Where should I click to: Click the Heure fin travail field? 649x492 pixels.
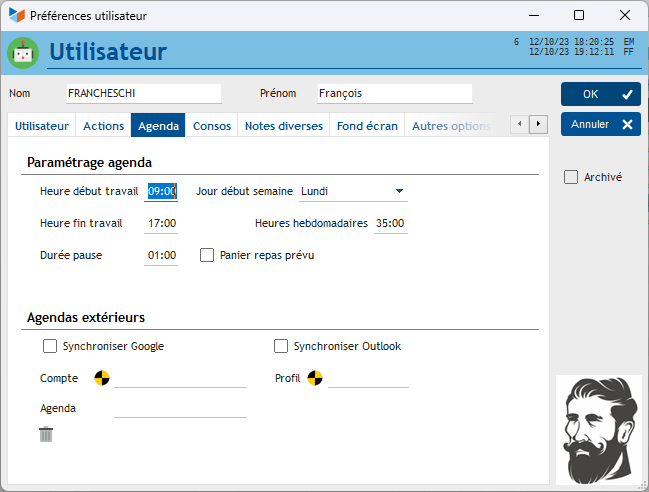(x=162, y=223)
